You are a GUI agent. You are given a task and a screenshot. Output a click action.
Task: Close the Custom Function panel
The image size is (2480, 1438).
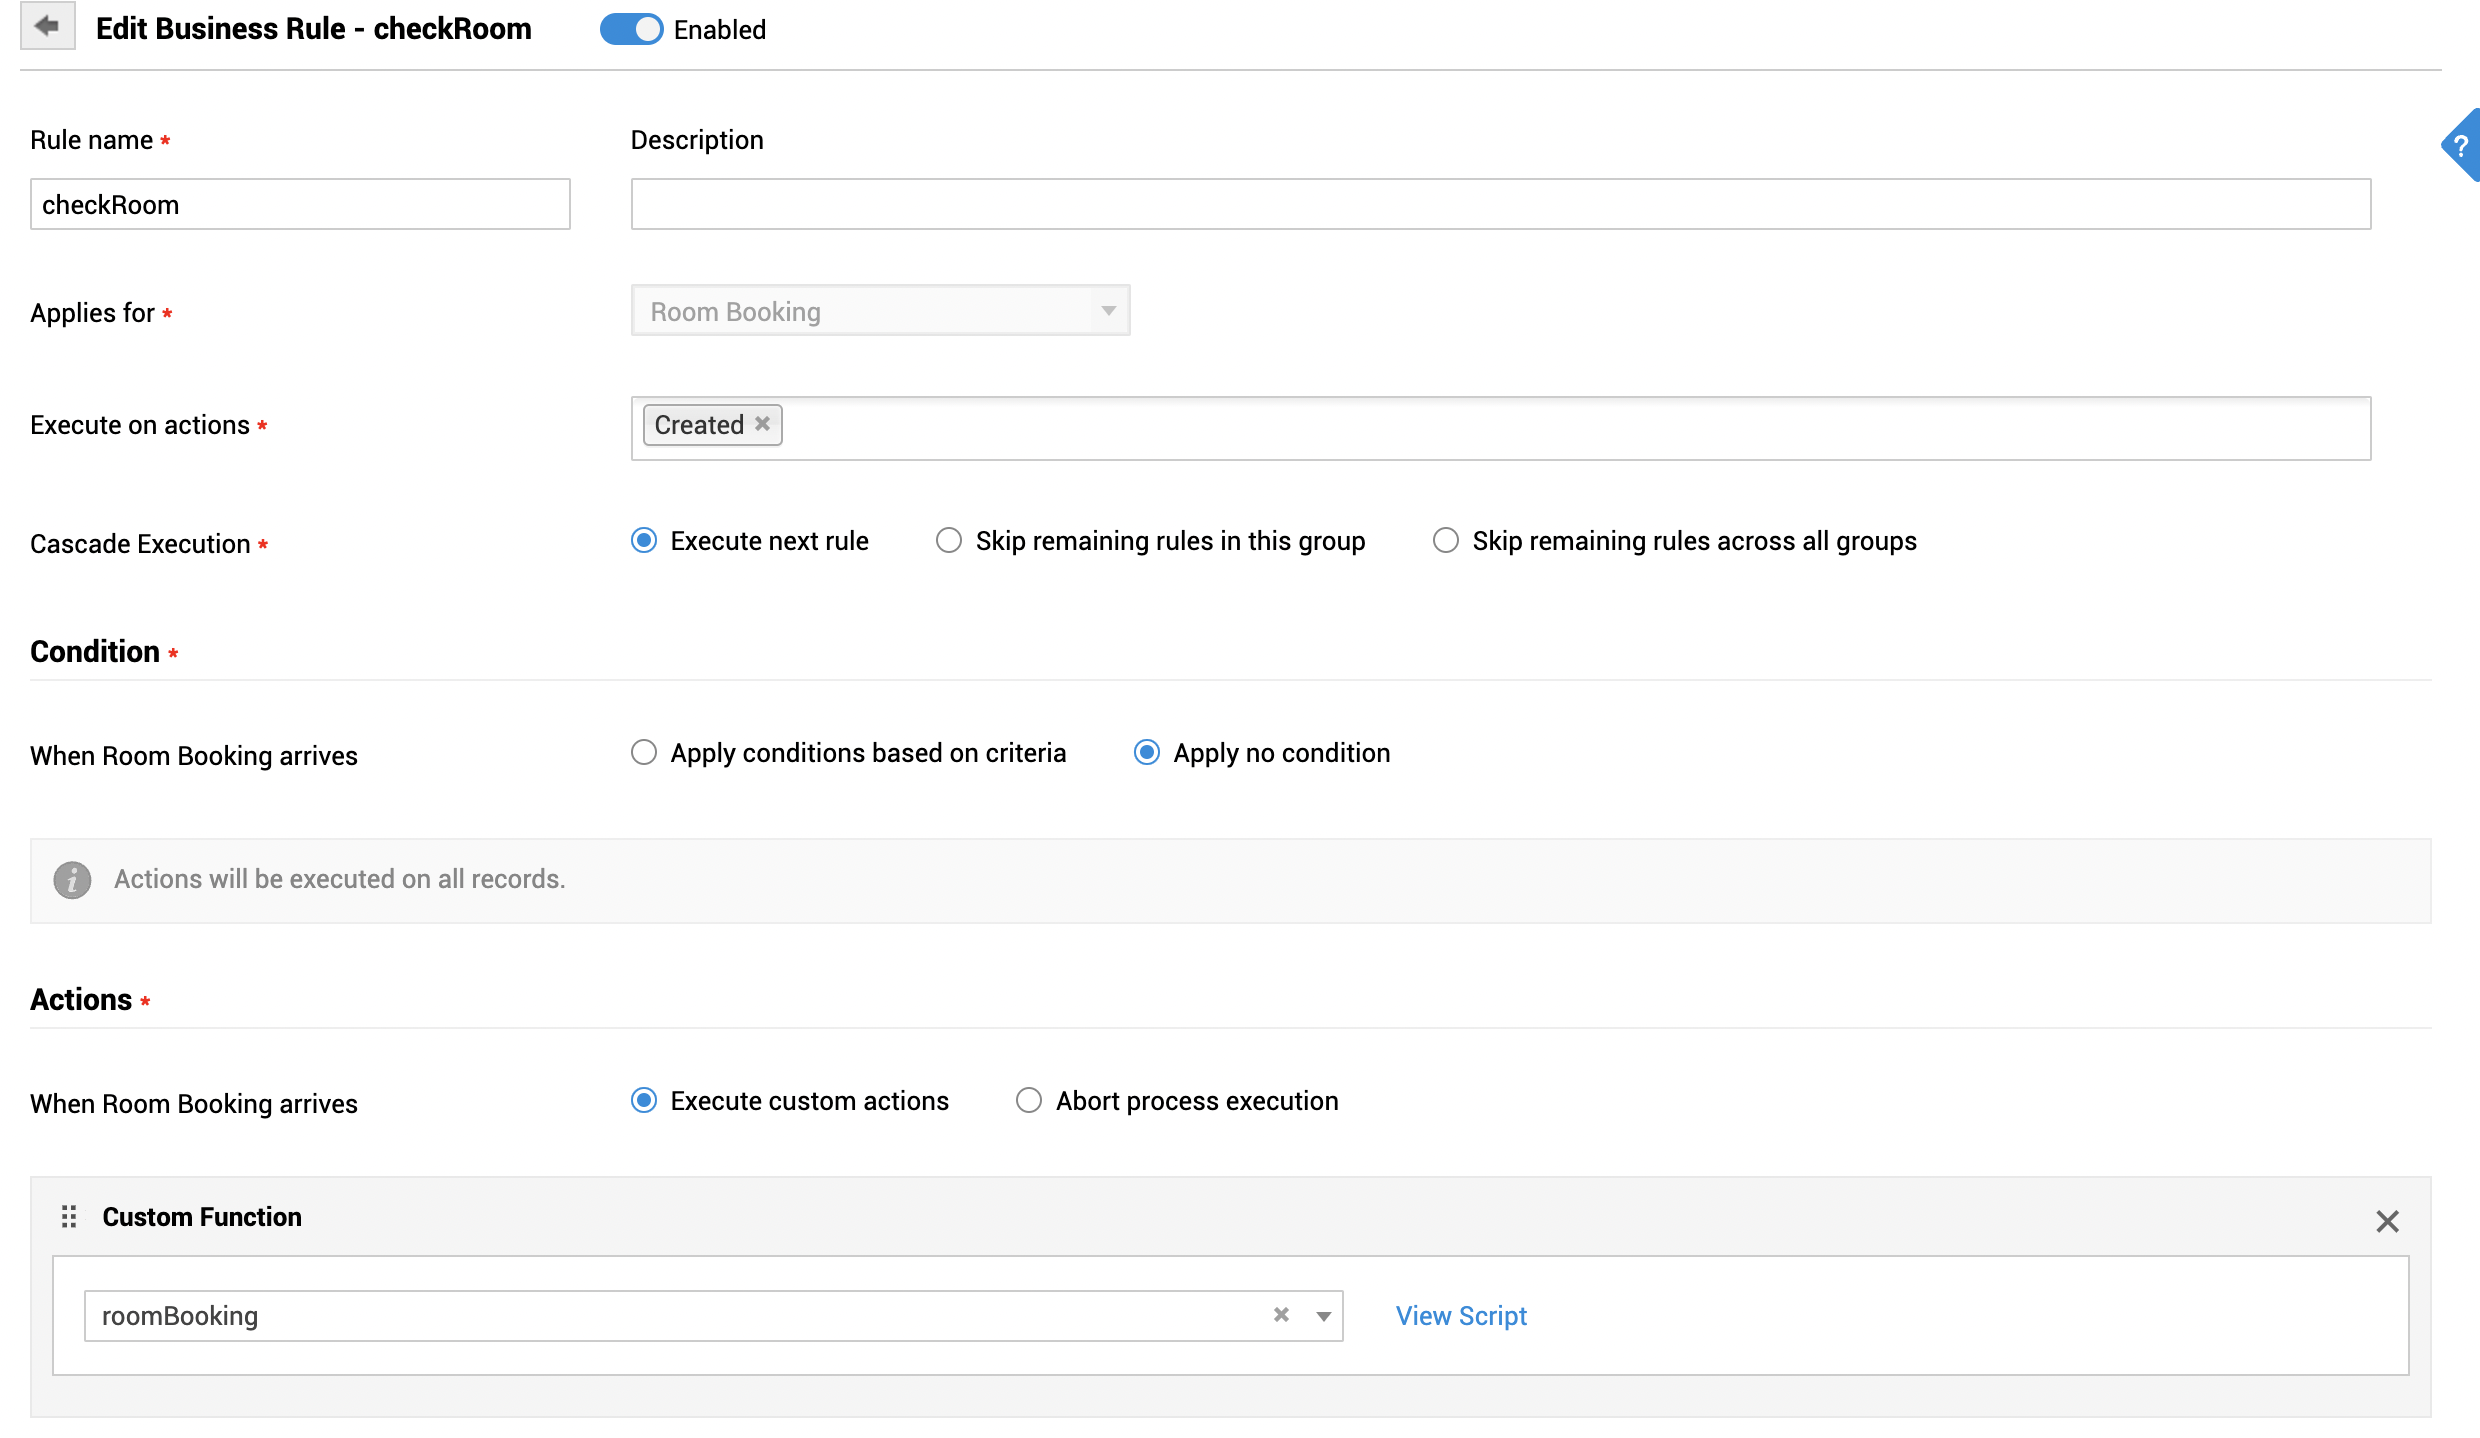pos(2387,1221)
